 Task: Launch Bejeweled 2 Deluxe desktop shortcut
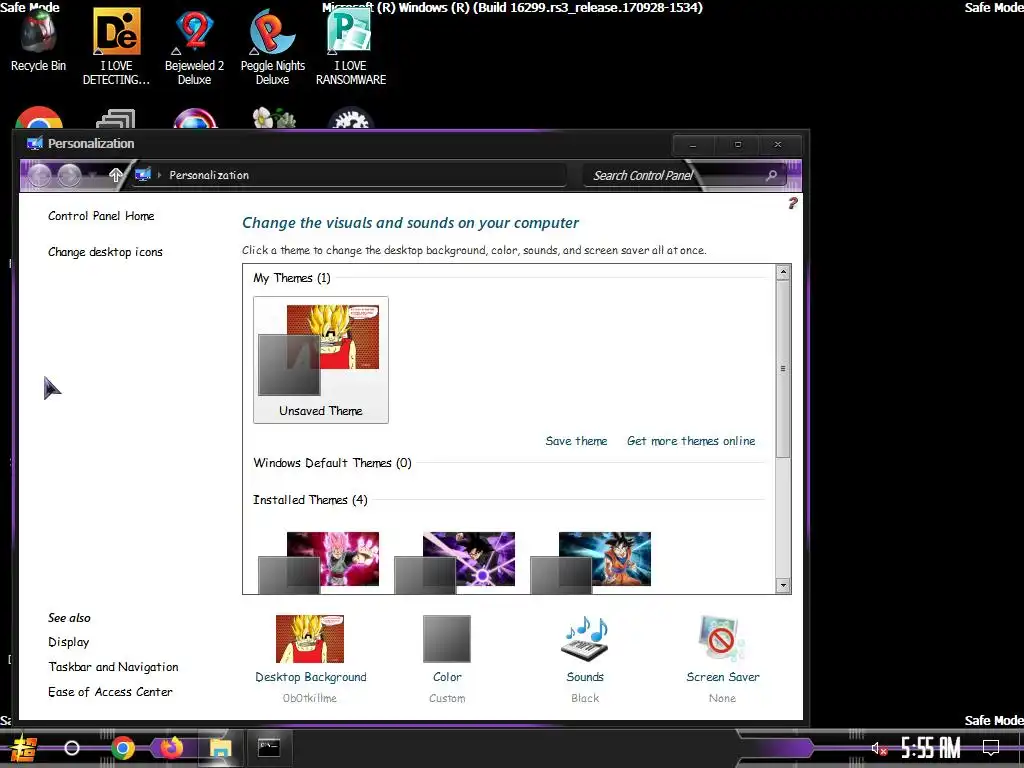pos(195,46)
